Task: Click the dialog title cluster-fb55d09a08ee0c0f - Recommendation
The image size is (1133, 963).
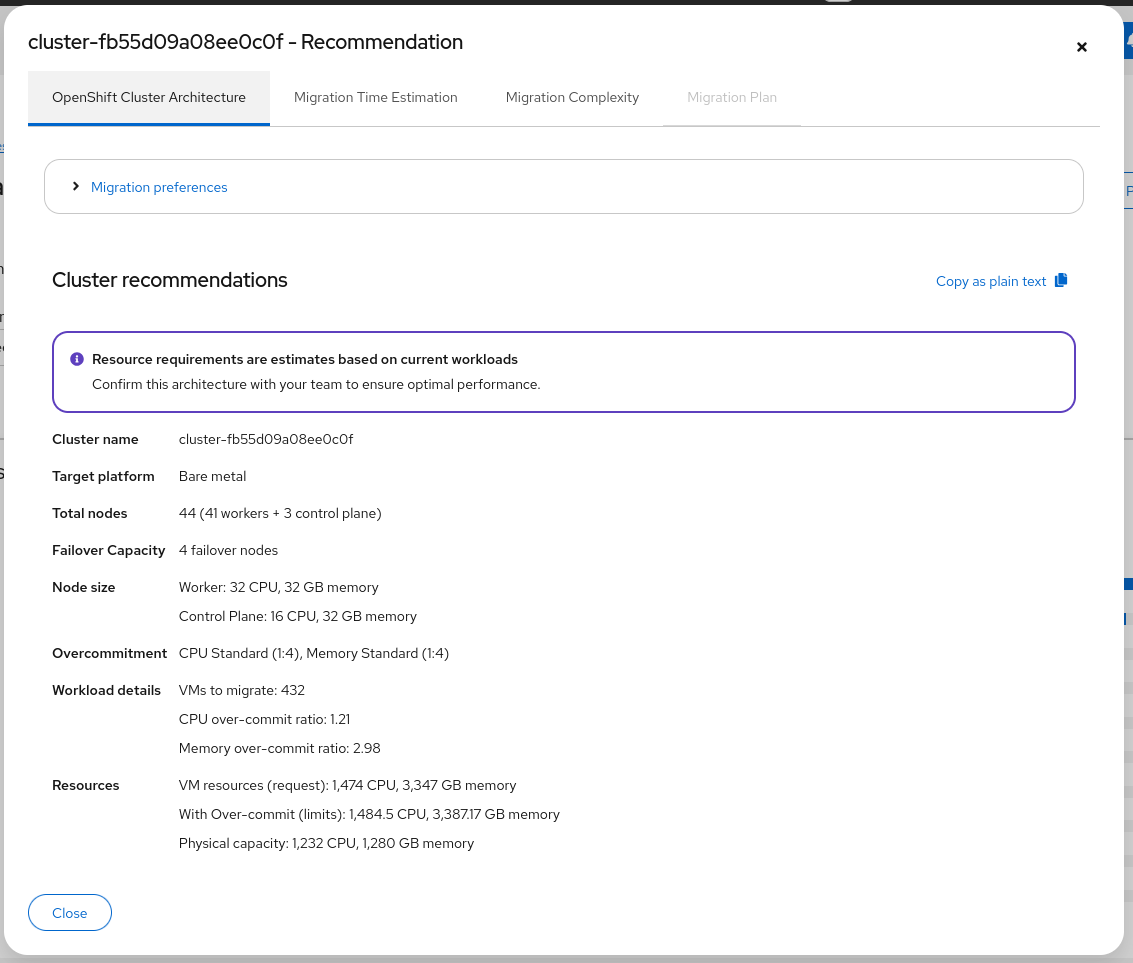Action: tap(246, 42)
